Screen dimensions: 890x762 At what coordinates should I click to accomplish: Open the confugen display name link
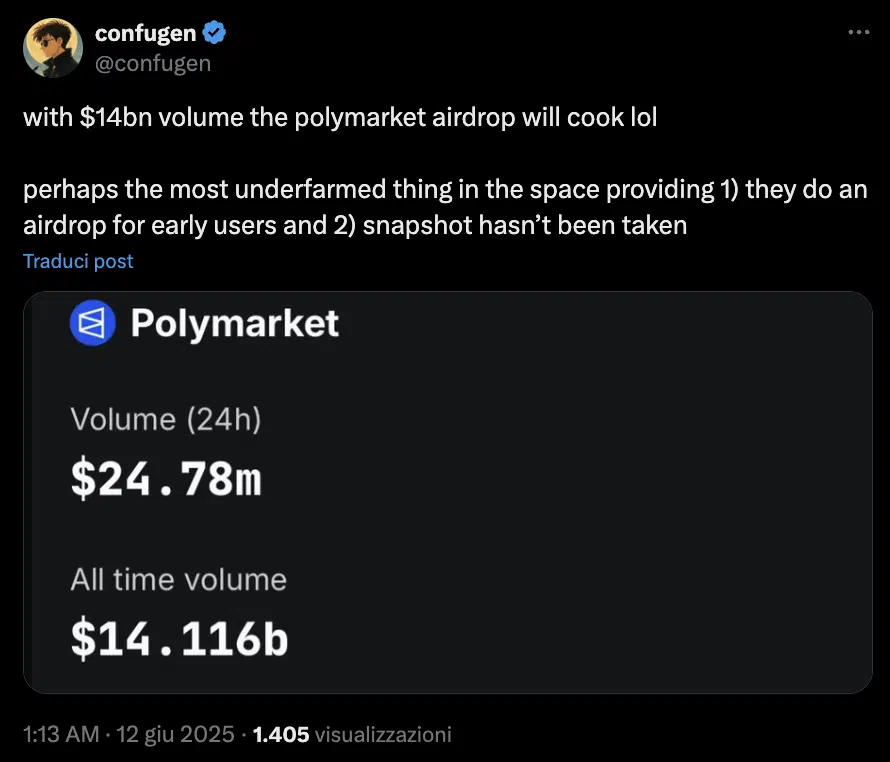pos(145,33)
